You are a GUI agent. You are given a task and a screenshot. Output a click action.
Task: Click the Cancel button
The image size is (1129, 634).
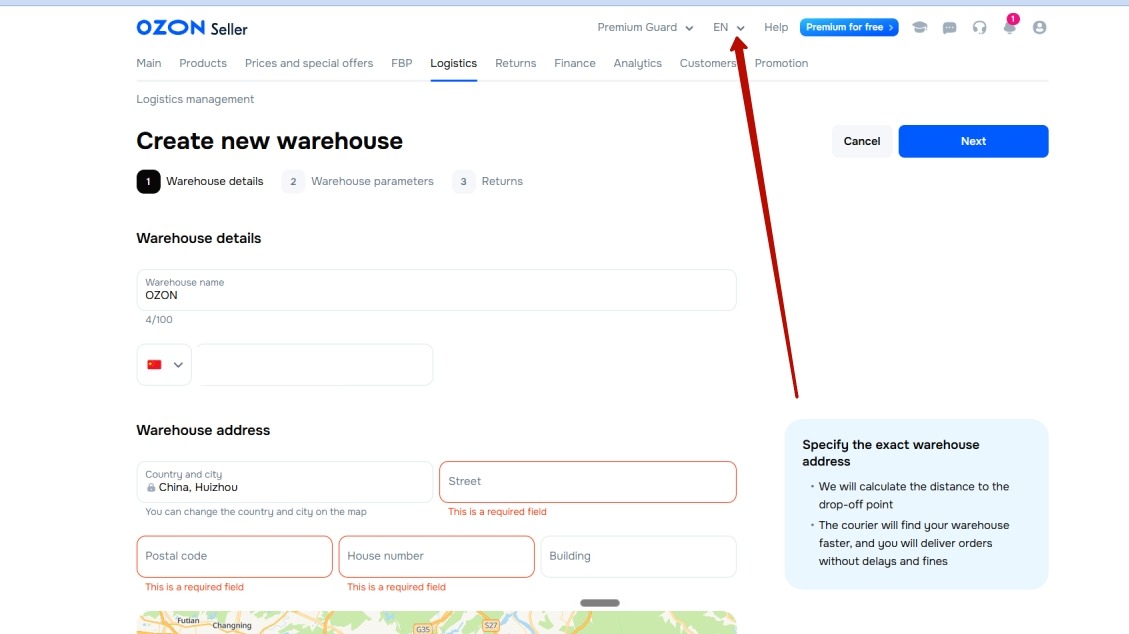click(862, 141)
